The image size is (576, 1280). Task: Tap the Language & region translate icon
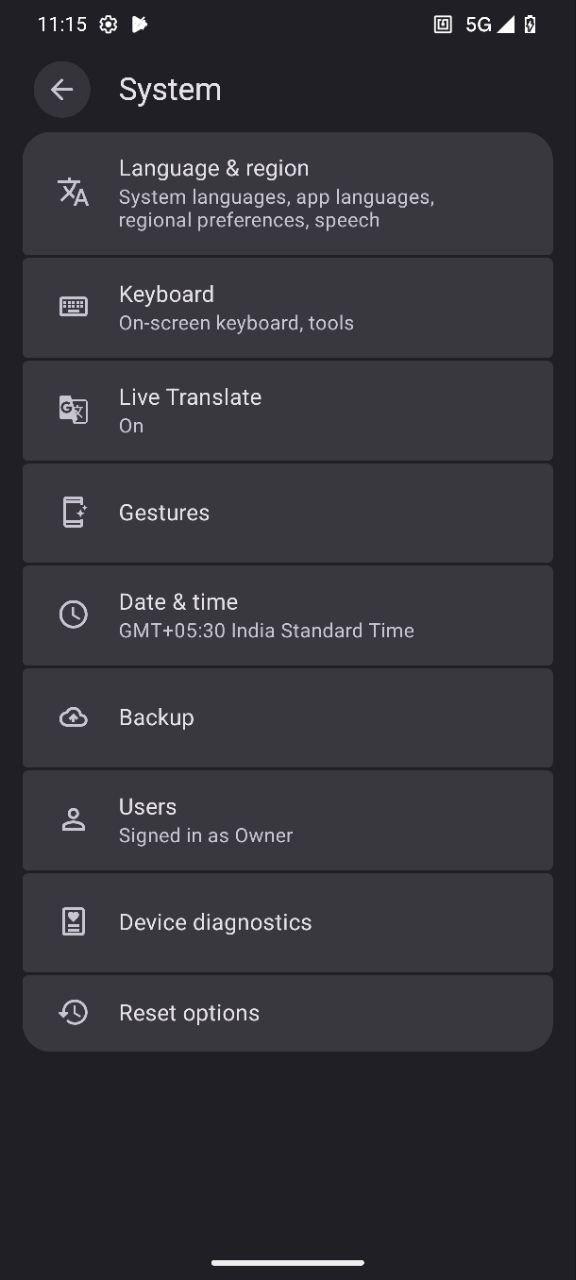[73, 192]
